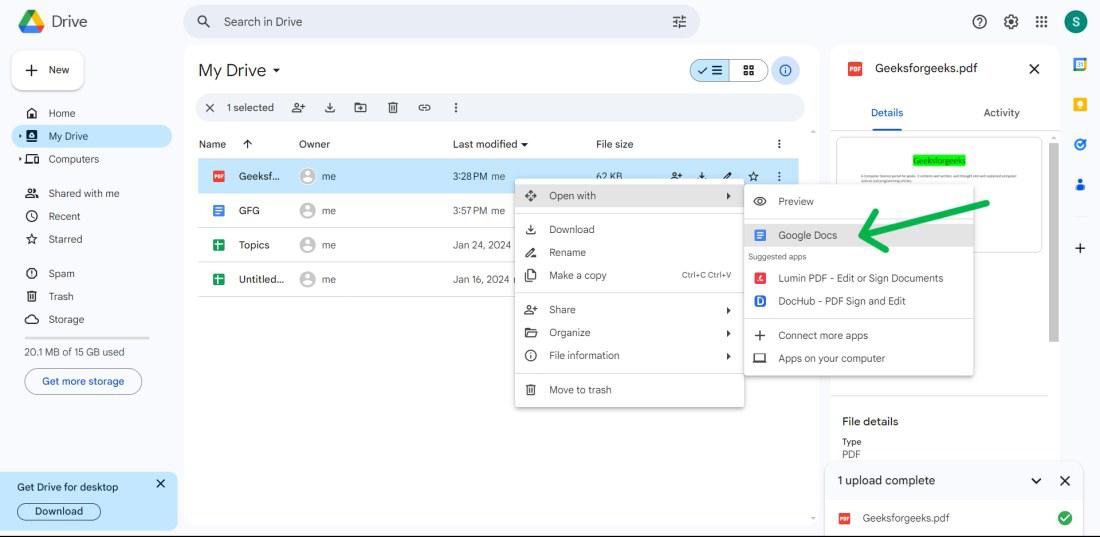Open the Settings gear icon

tap(1011, 22)
